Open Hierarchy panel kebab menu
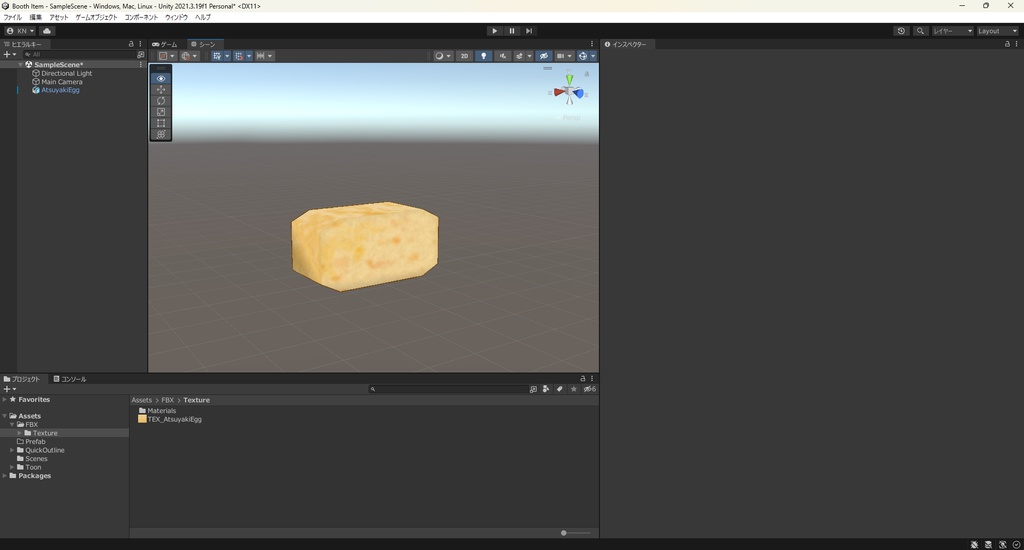 140,44
